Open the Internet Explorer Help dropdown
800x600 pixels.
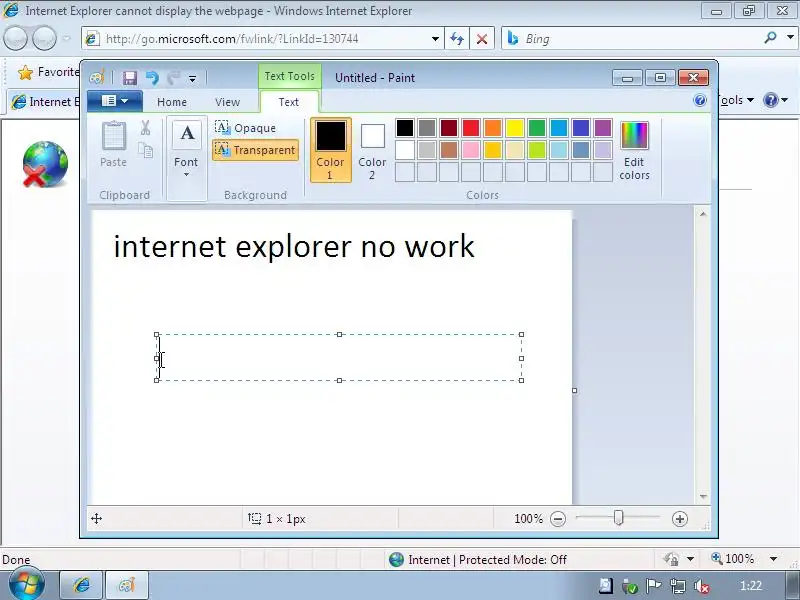[776, 100]
